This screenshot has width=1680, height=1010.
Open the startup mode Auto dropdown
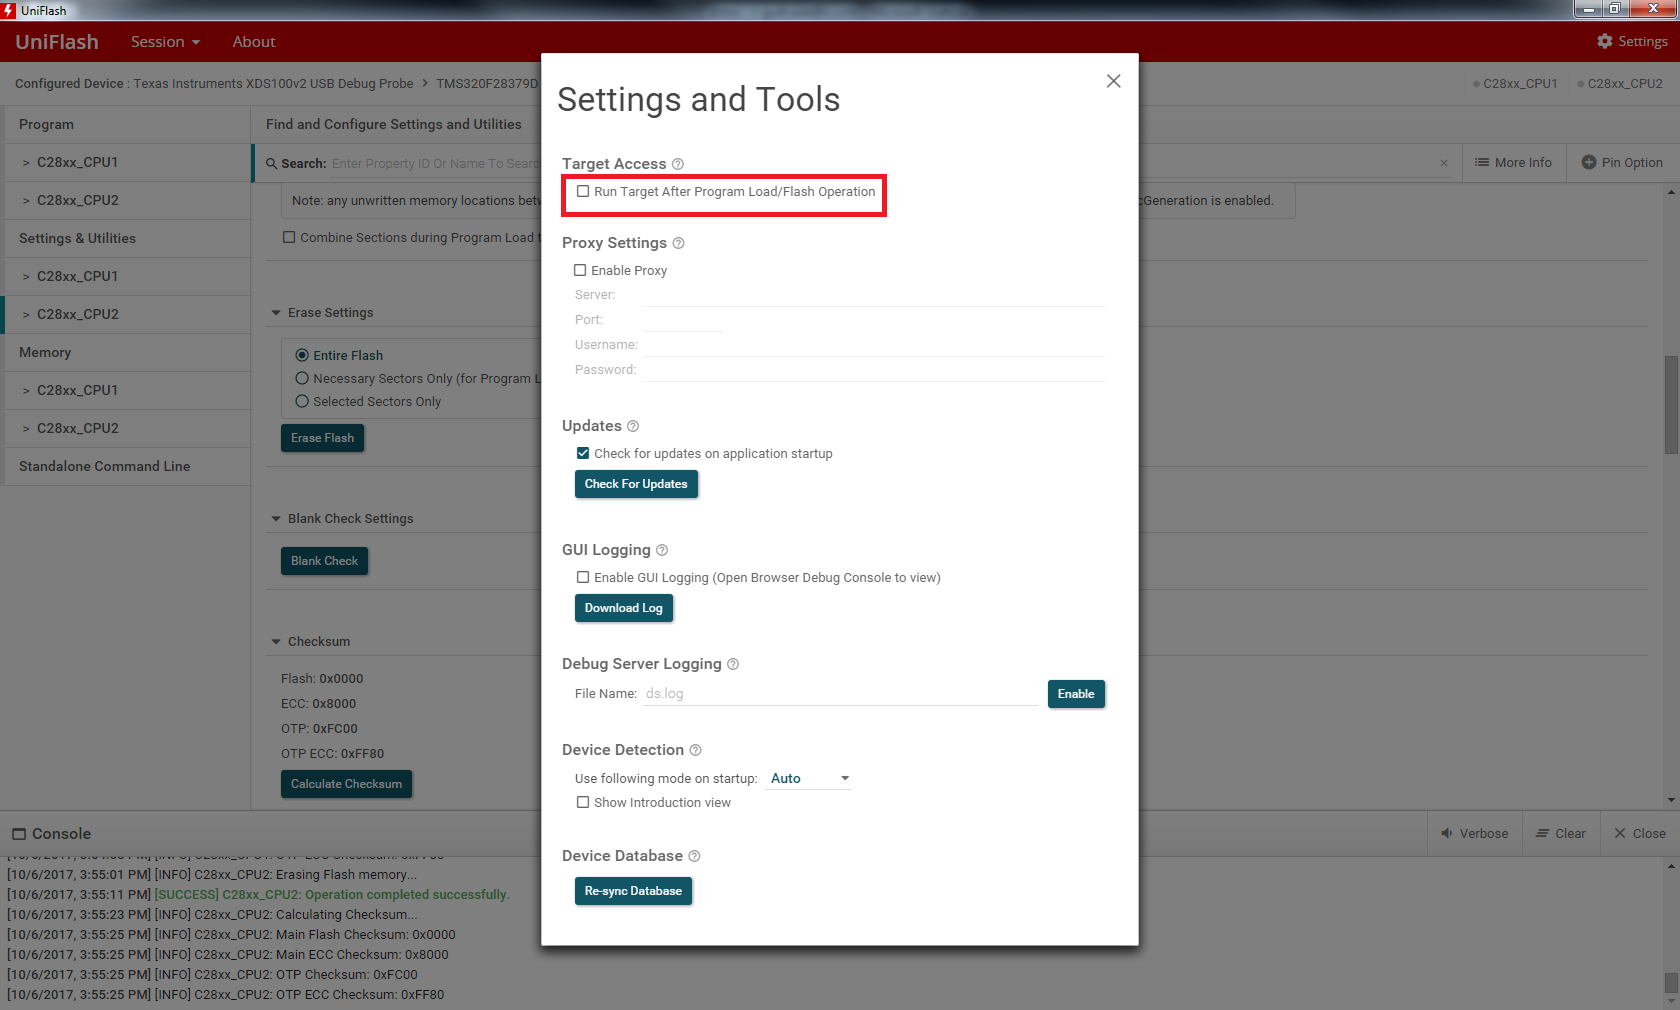tap(808, 778)
